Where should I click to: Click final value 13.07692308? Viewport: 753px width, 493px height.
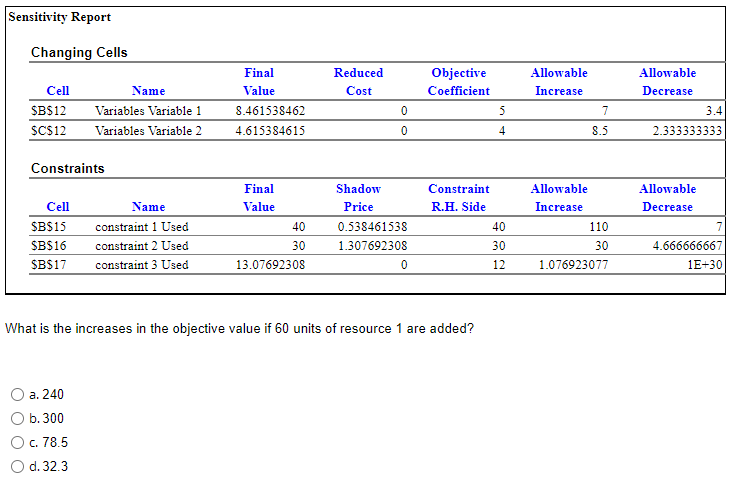pyautogui.click(x=270, y=265)
